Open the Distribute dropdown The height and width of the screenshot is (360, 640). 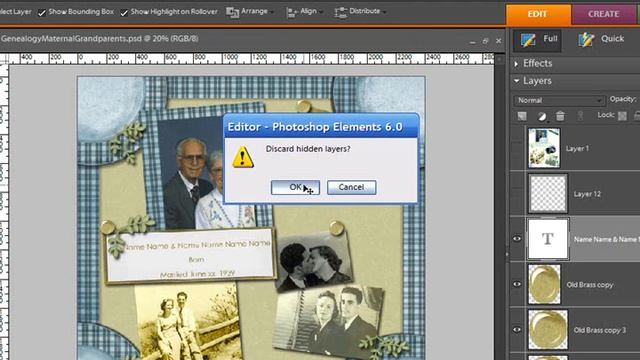coord(360,12)
